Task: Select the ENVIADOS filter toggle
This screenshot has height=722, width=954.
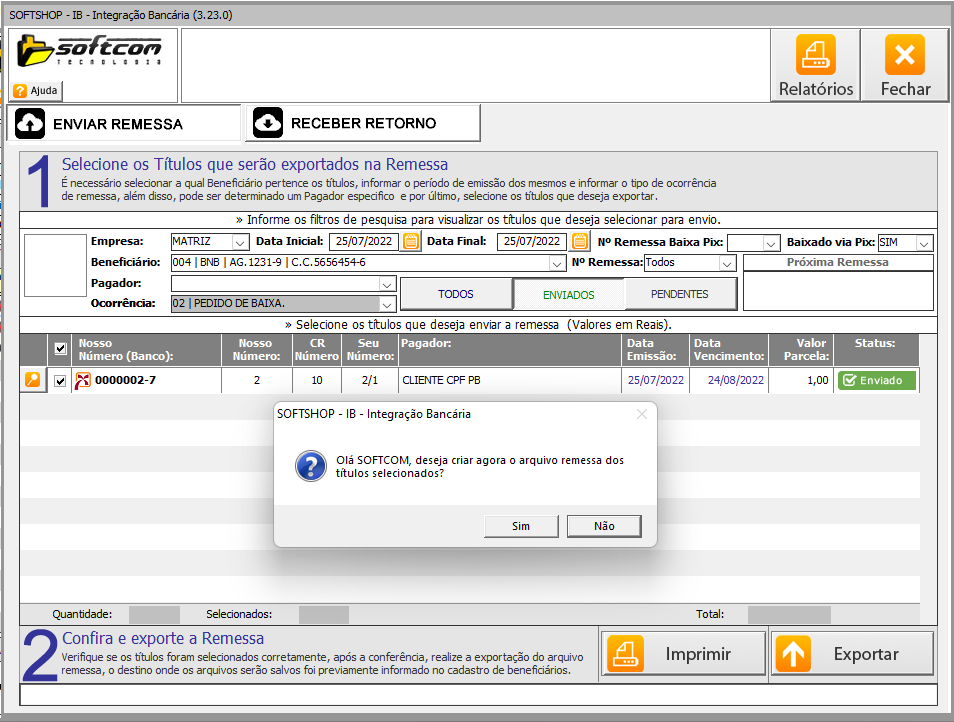Action: point(568,294)
